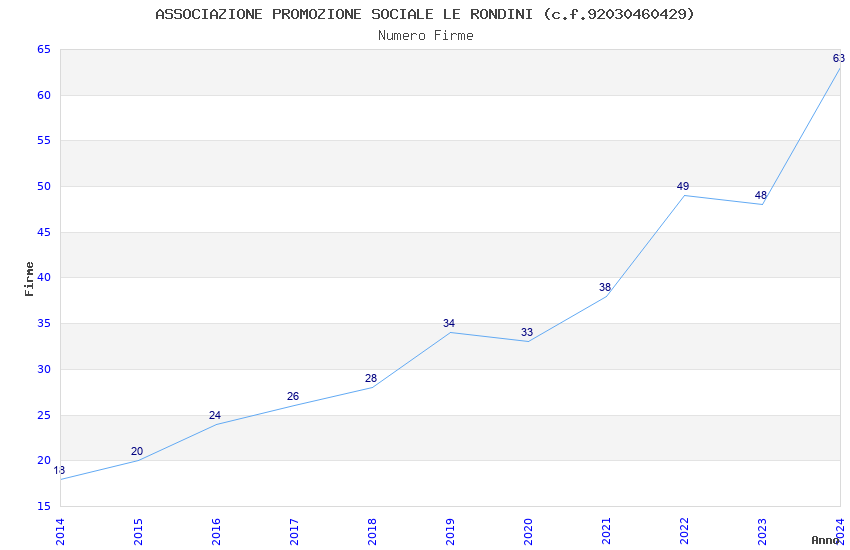850x550 pixels.
Task: Click the subtitle Numero Firme
Action: pyautogui.click(x=426, y=36)
